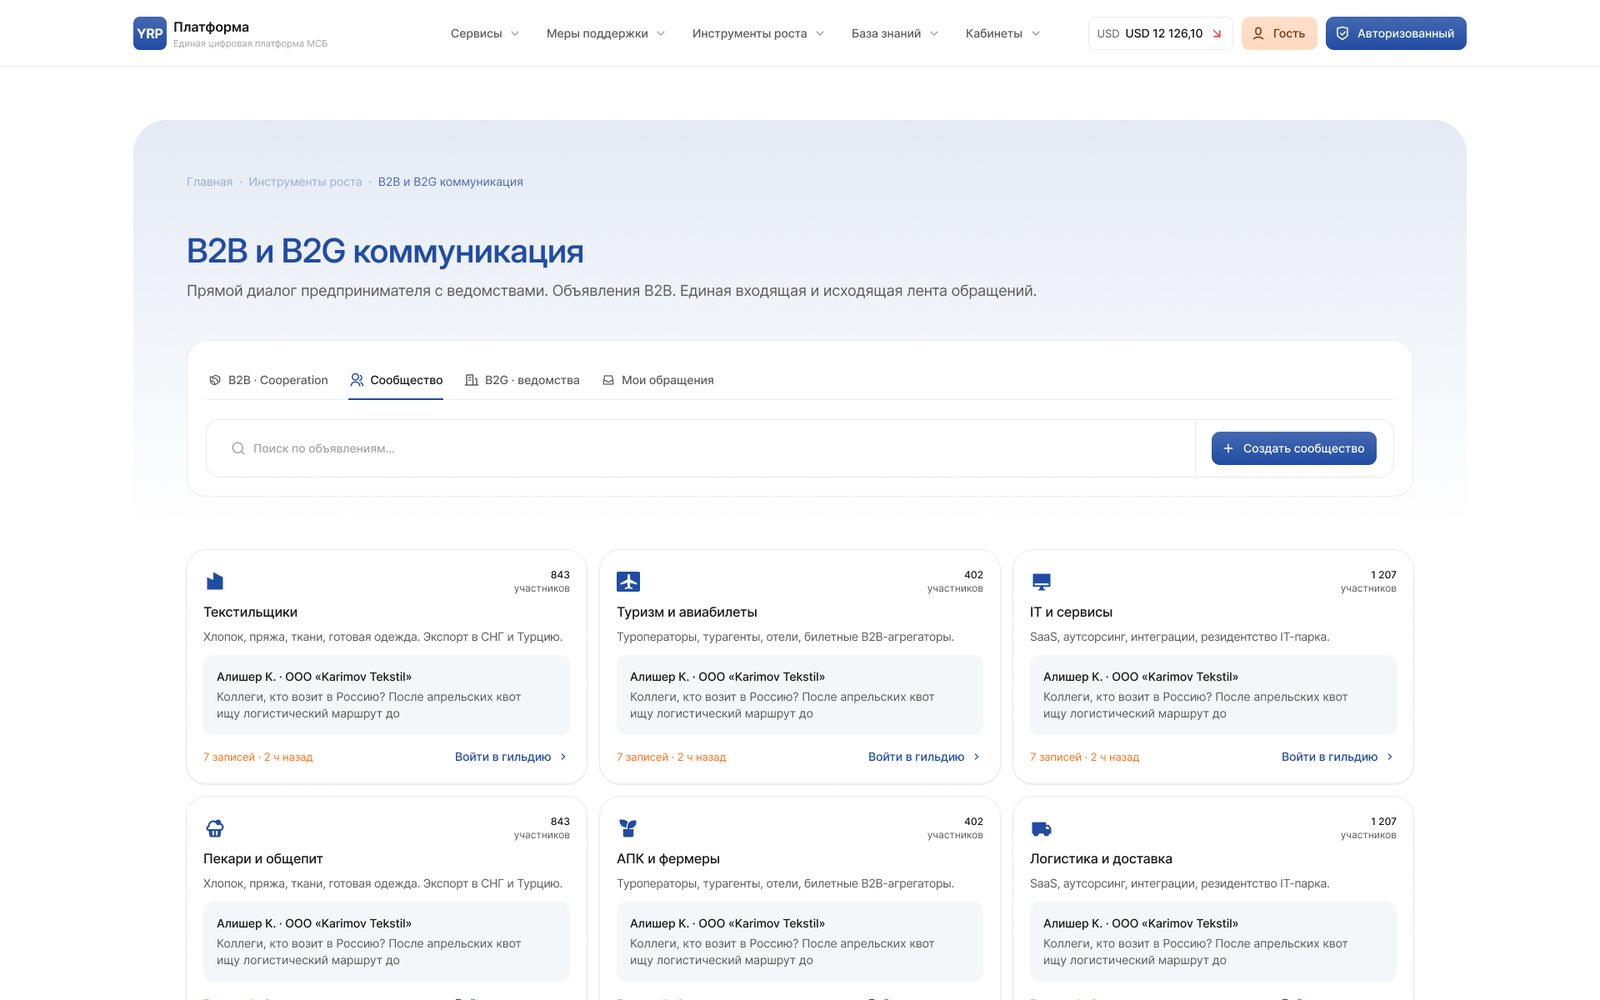Open the База знаний dropdown
Viewport: 1600px width, 1000px height.
click(x=895, y=33)
